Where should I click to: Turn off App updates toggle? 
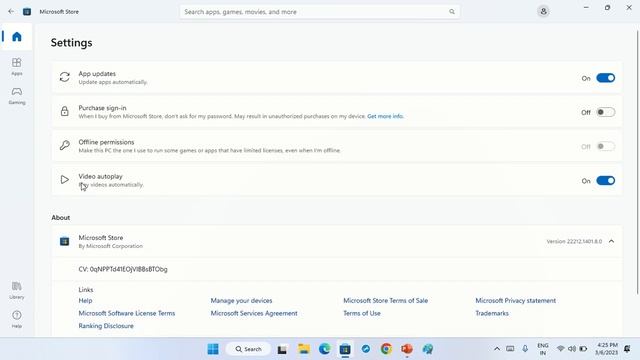(605, 78)
